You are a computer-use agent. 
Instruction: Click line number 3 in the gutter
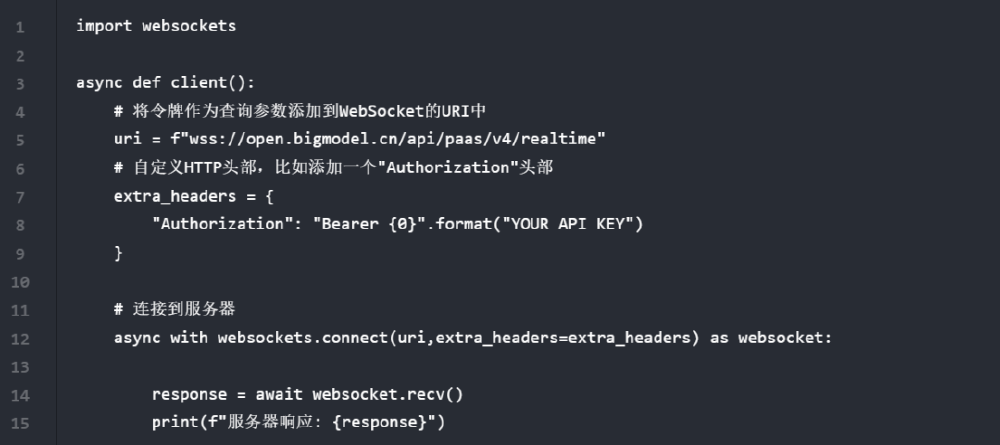coord(19,83)
